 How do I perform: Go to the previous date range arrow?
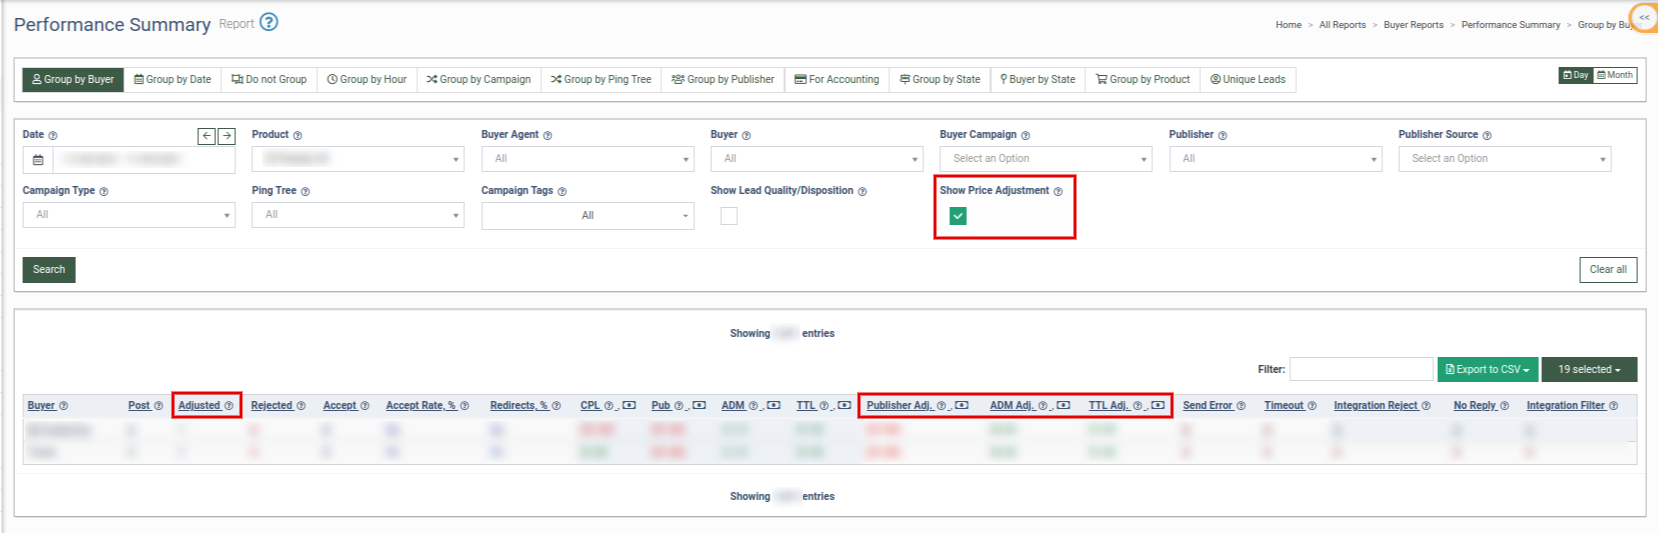click(206, 136)
